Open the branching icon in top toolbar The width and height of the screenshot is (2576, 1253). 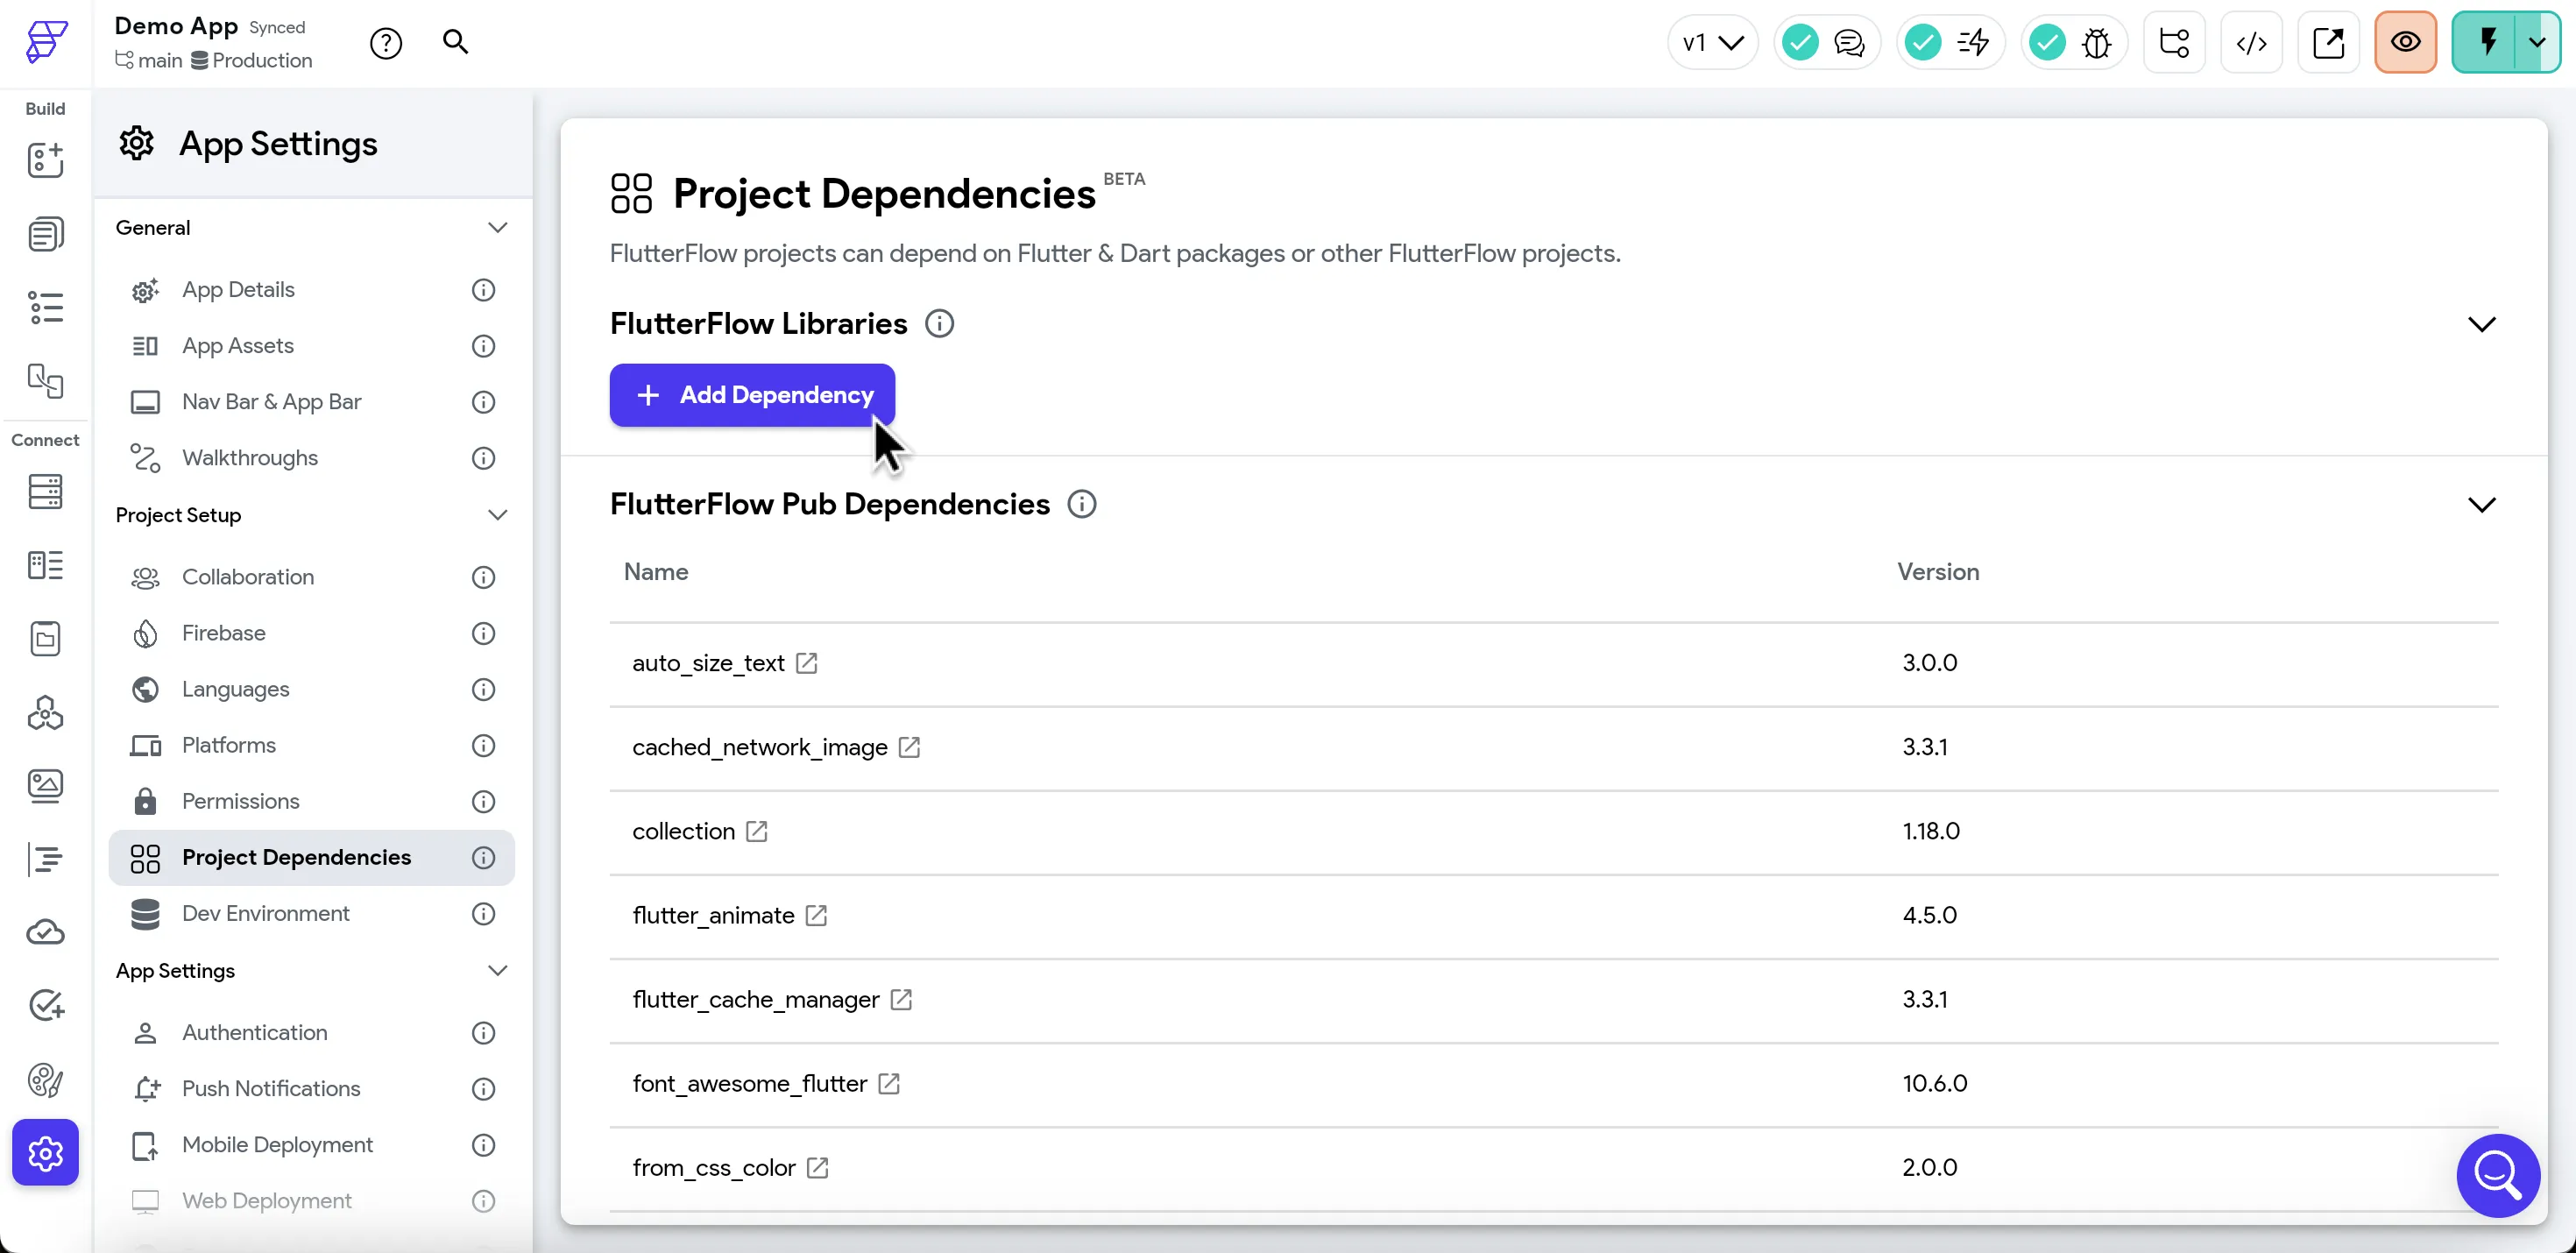pyautogui.click(x=2174, y=43)
